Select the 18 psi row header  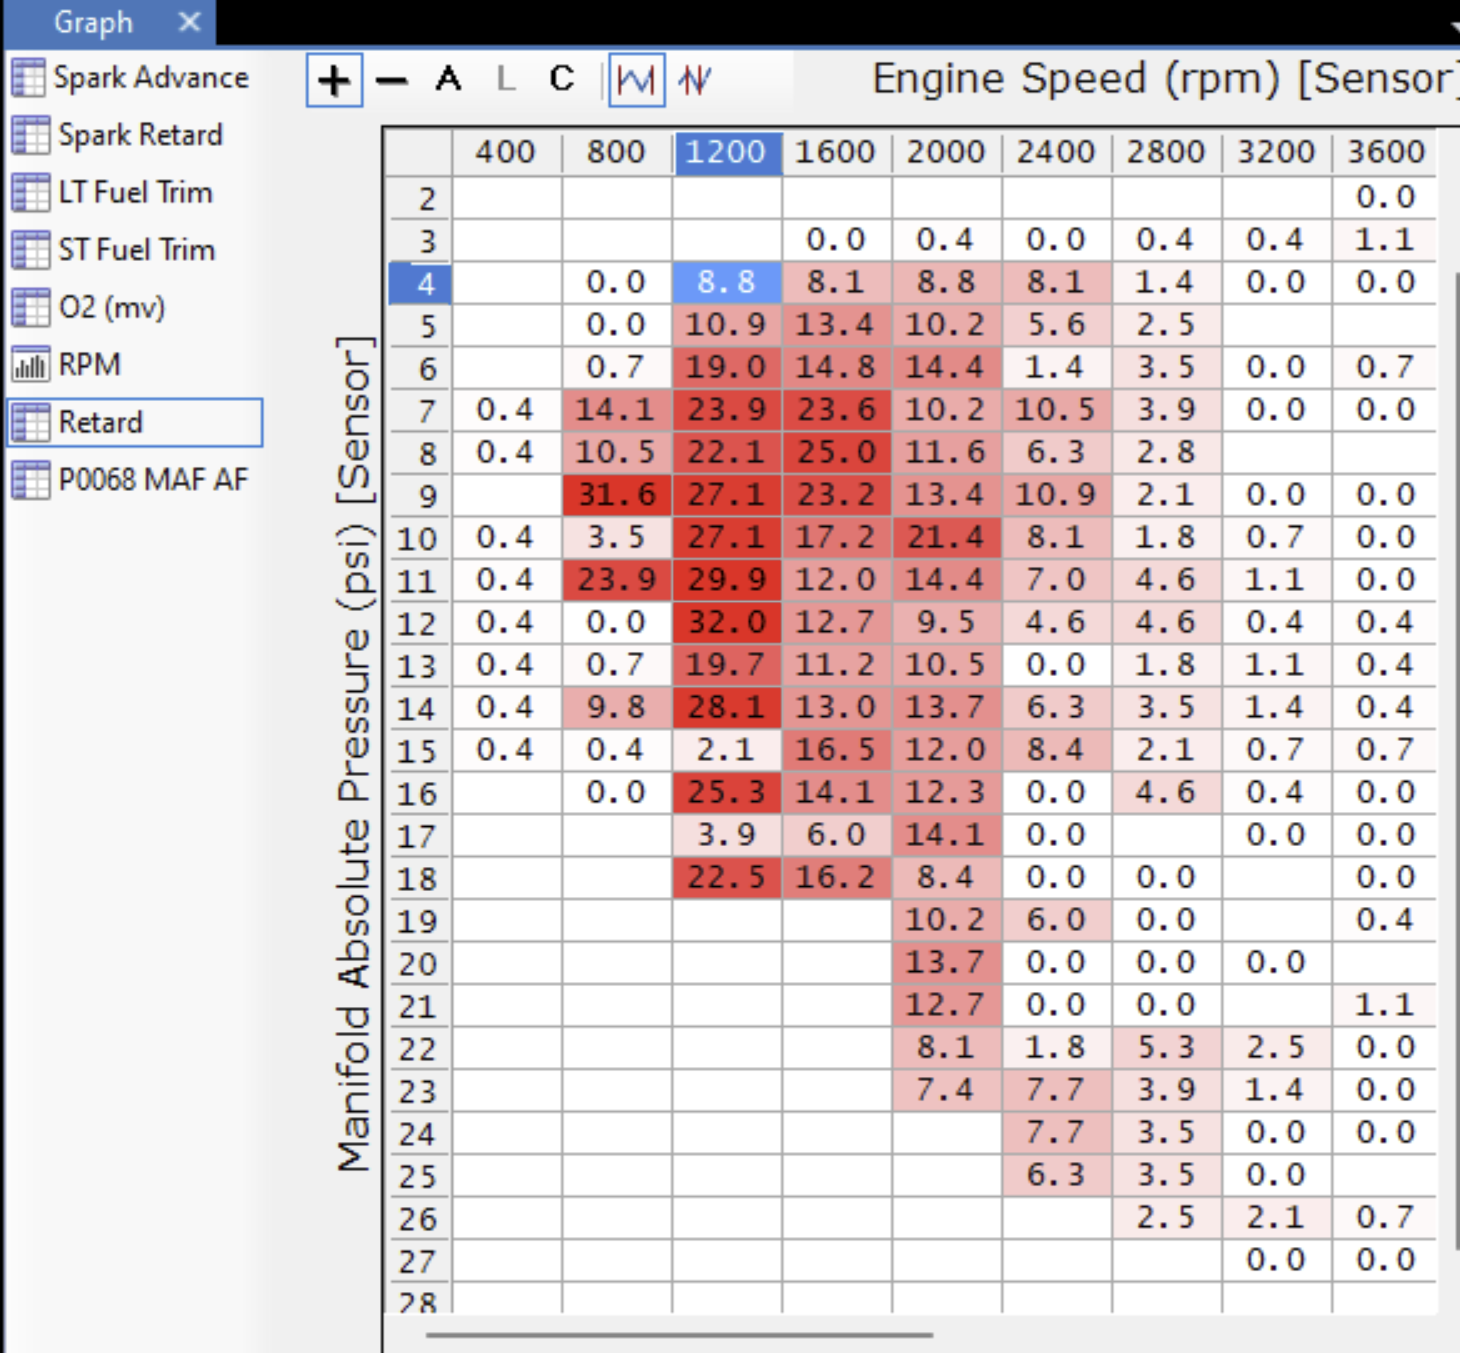click(420, 879)
